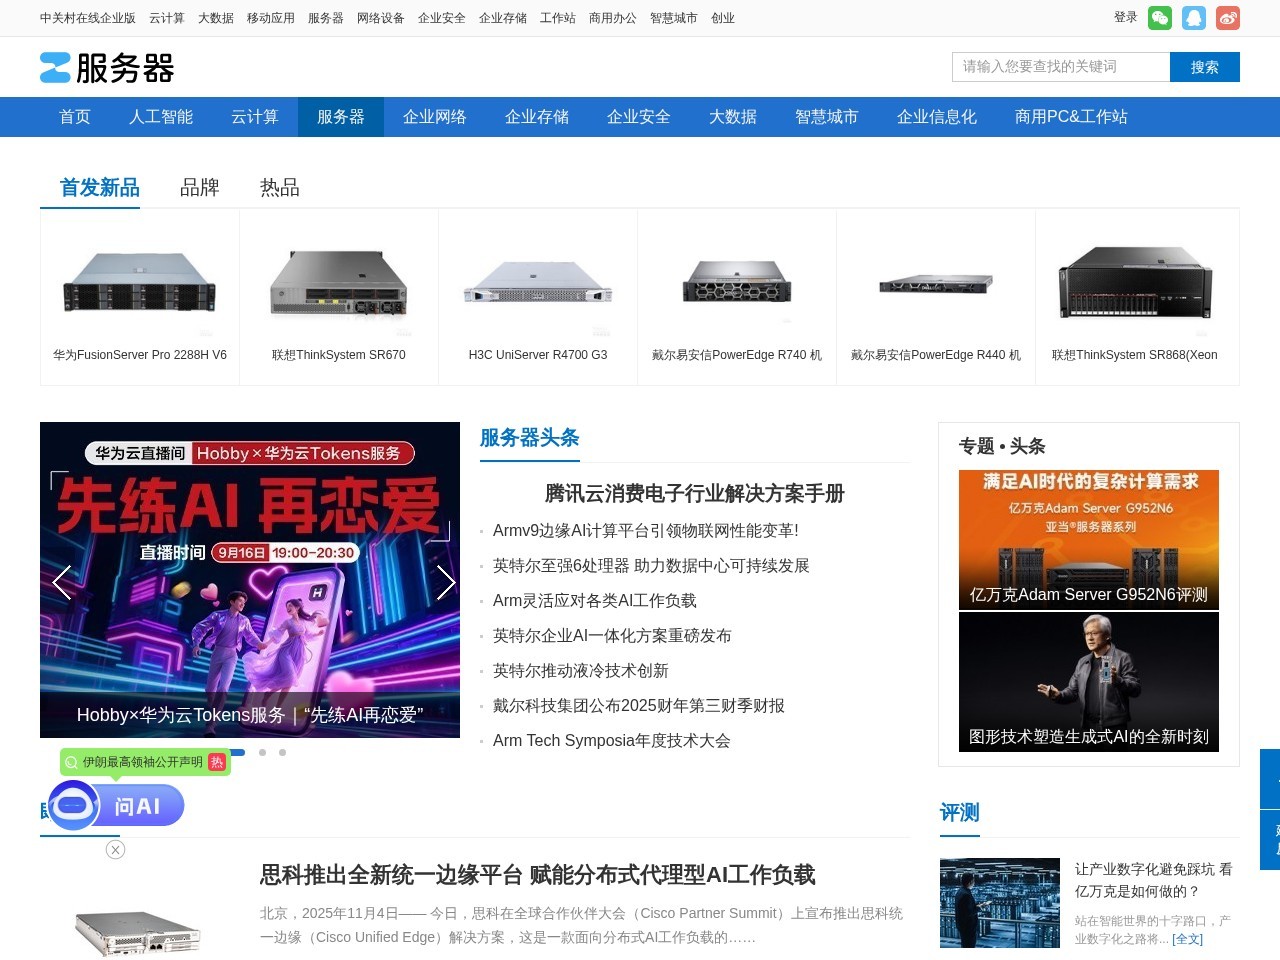Select the third carousel indicator dot
The image size is (1280, 960).
[x=283, y=752]
